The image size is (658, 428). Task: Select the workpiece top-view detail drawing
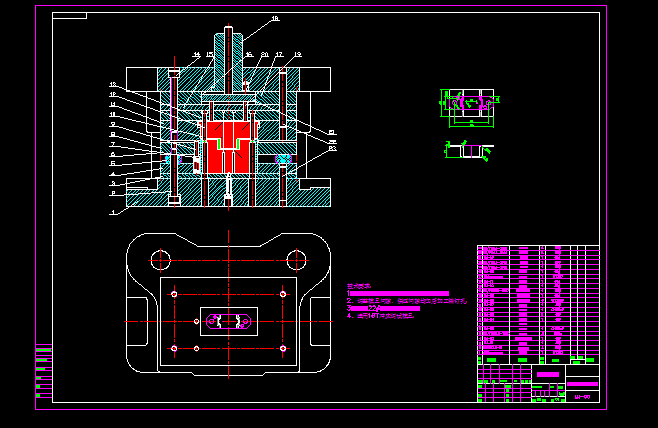(469, 108)
